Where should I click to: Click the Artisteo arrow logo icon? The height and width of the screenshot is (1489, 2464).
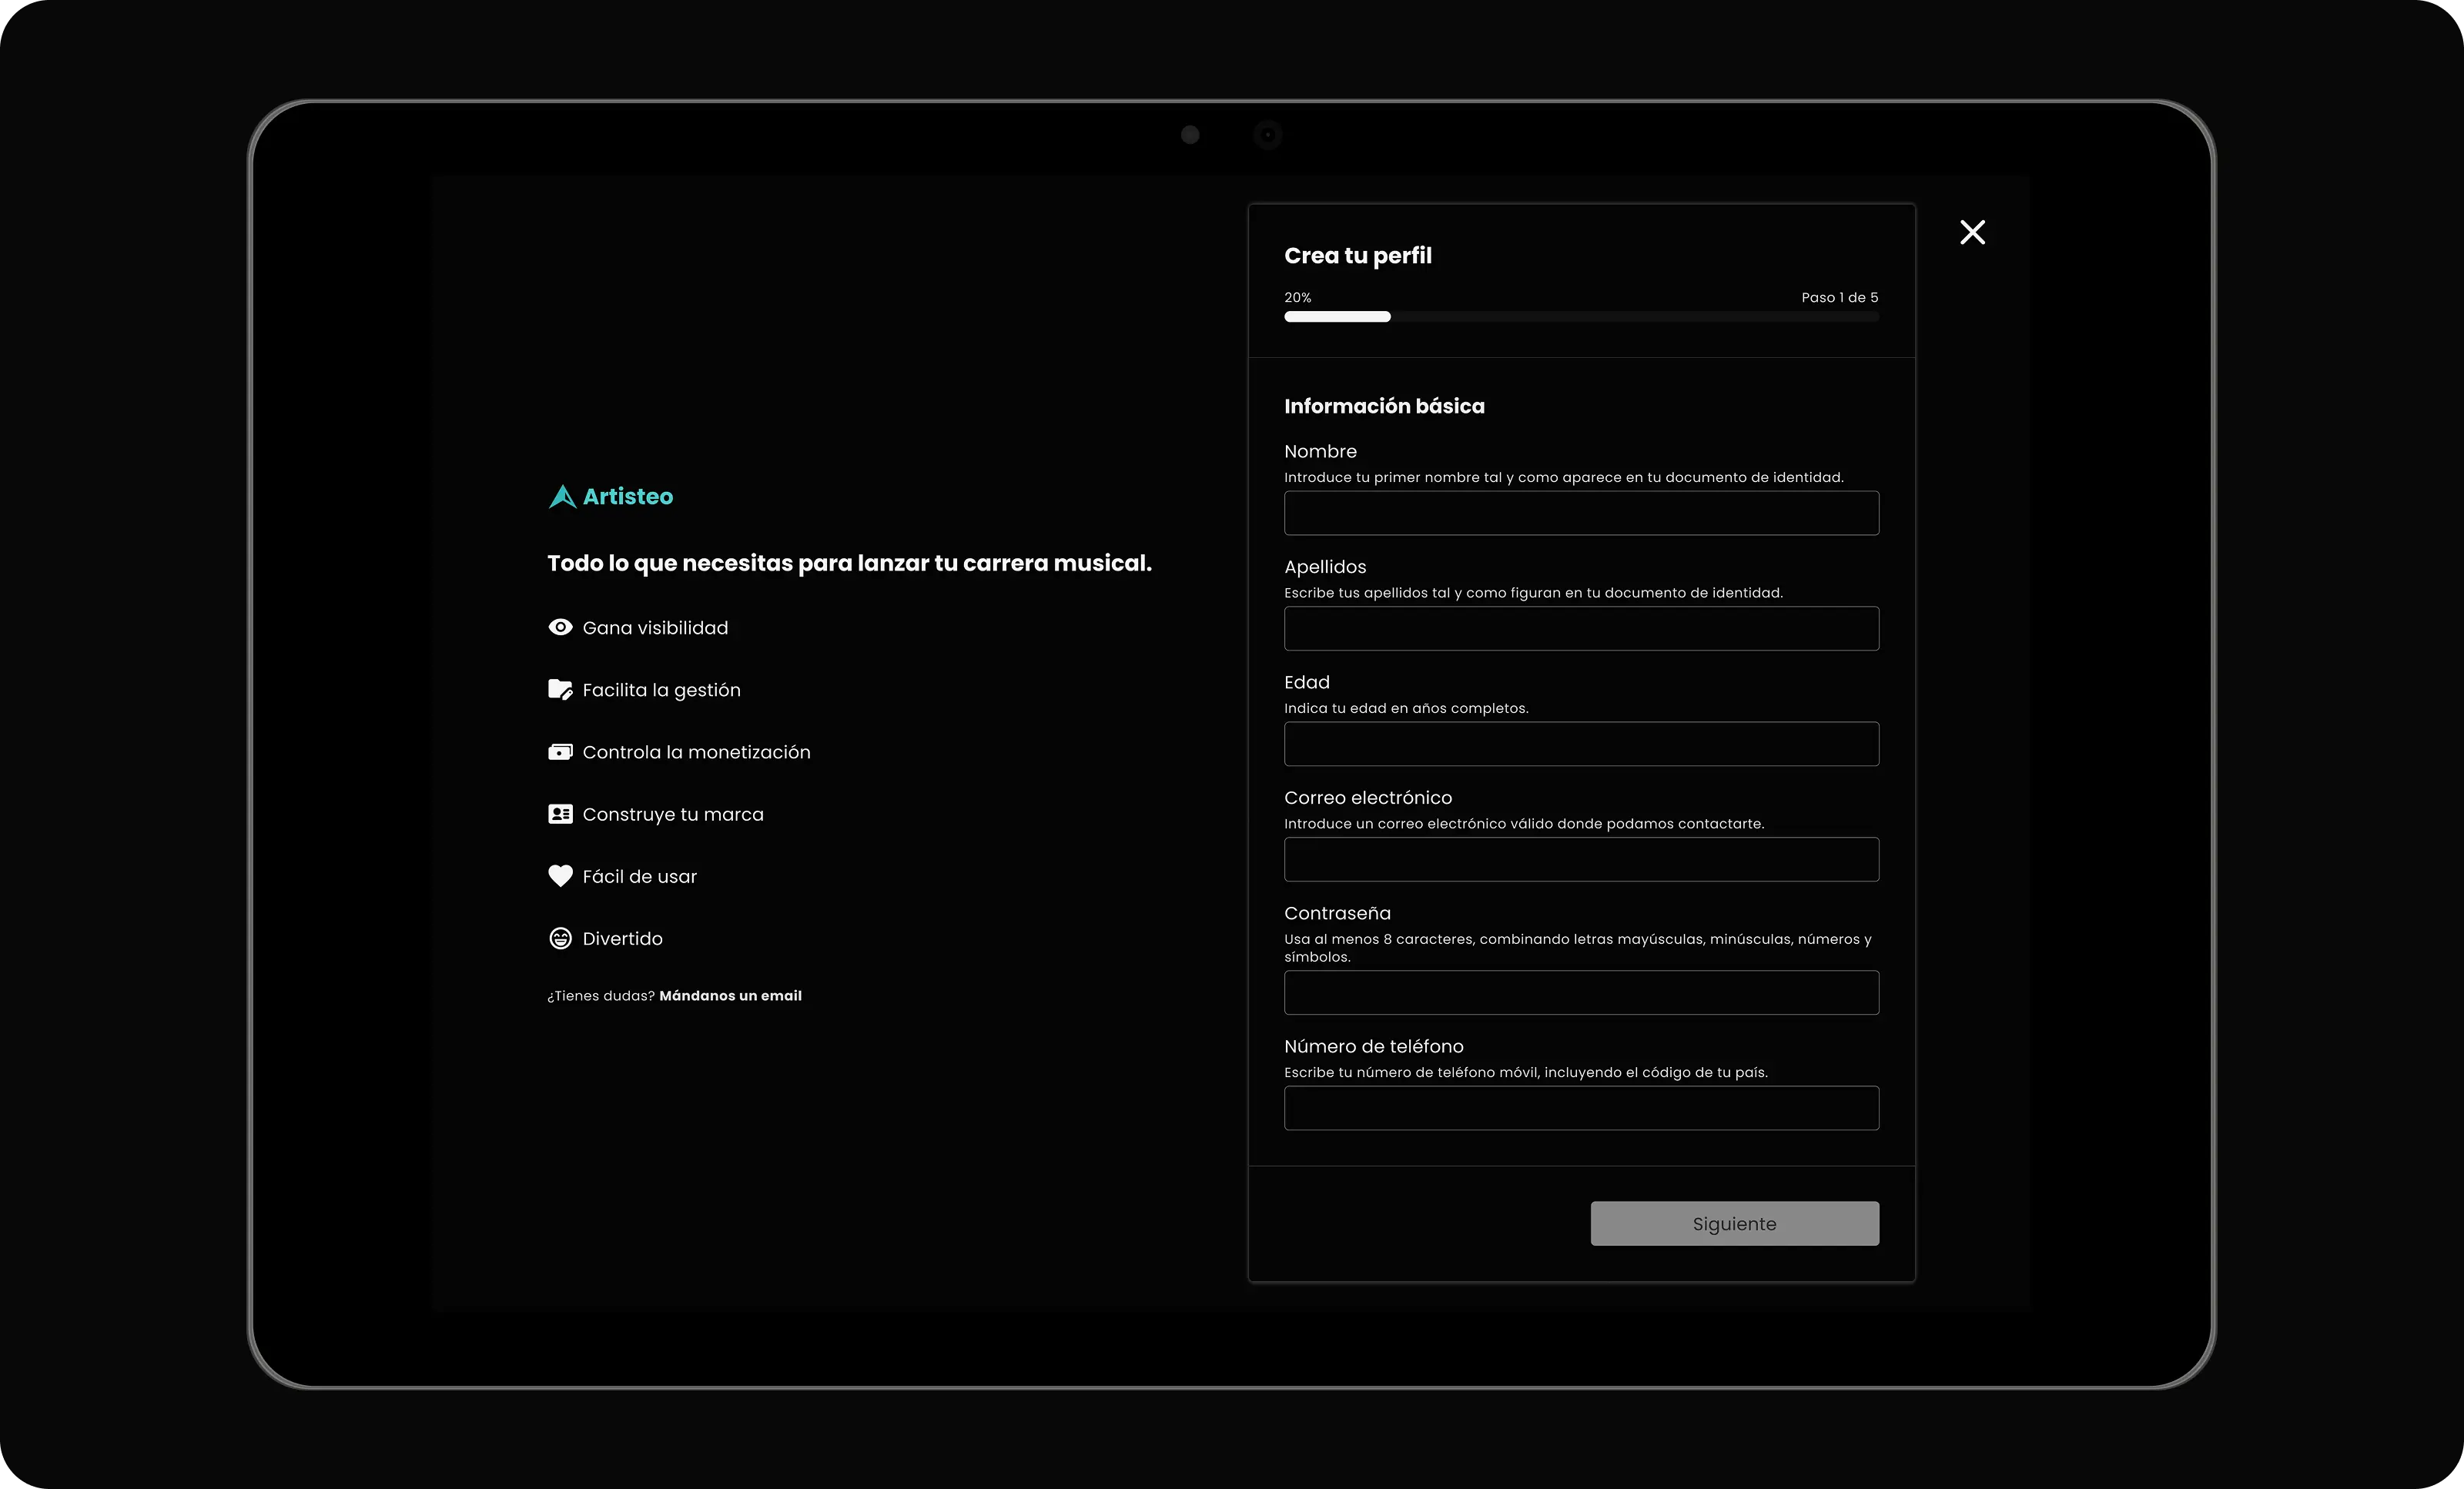562,497
